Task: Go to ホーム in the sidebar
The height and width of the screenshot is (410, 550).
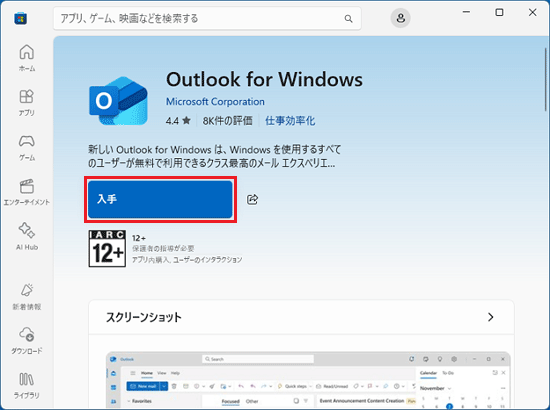Action: 27,58
